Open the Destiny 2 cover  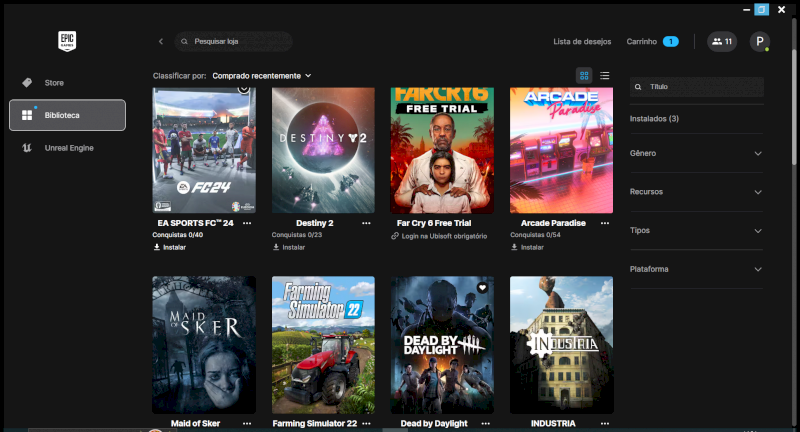[323, 150]
